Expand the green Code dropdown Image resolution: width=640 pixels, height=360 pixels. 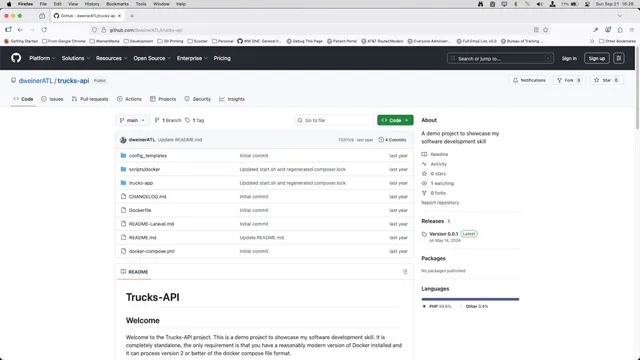[395, 120]
